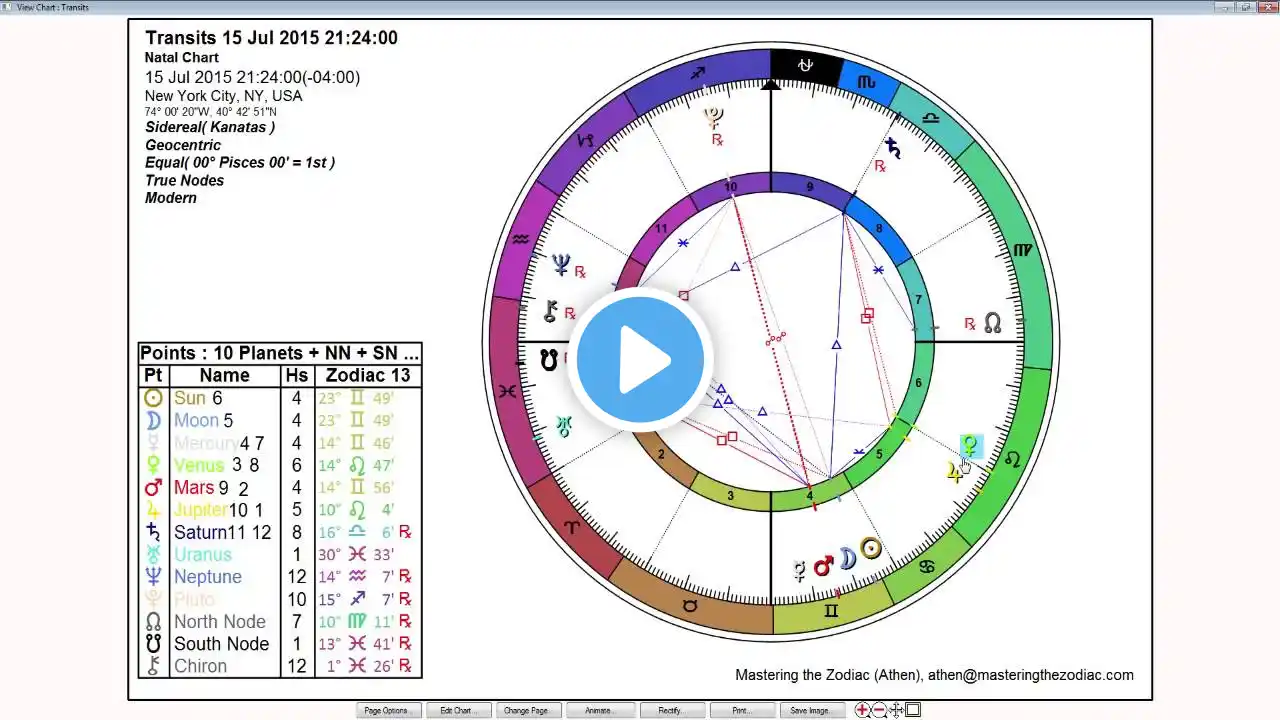
Task: Open the Page Options dialog
Action: [x=386, y=710]
